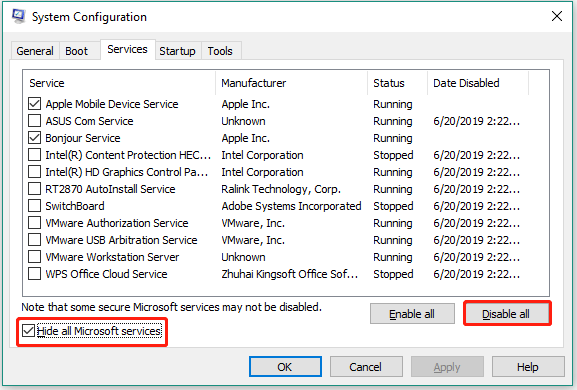Close the System Configuration window
This screenshot has width=577, height=390.
(x=557, y=16)
